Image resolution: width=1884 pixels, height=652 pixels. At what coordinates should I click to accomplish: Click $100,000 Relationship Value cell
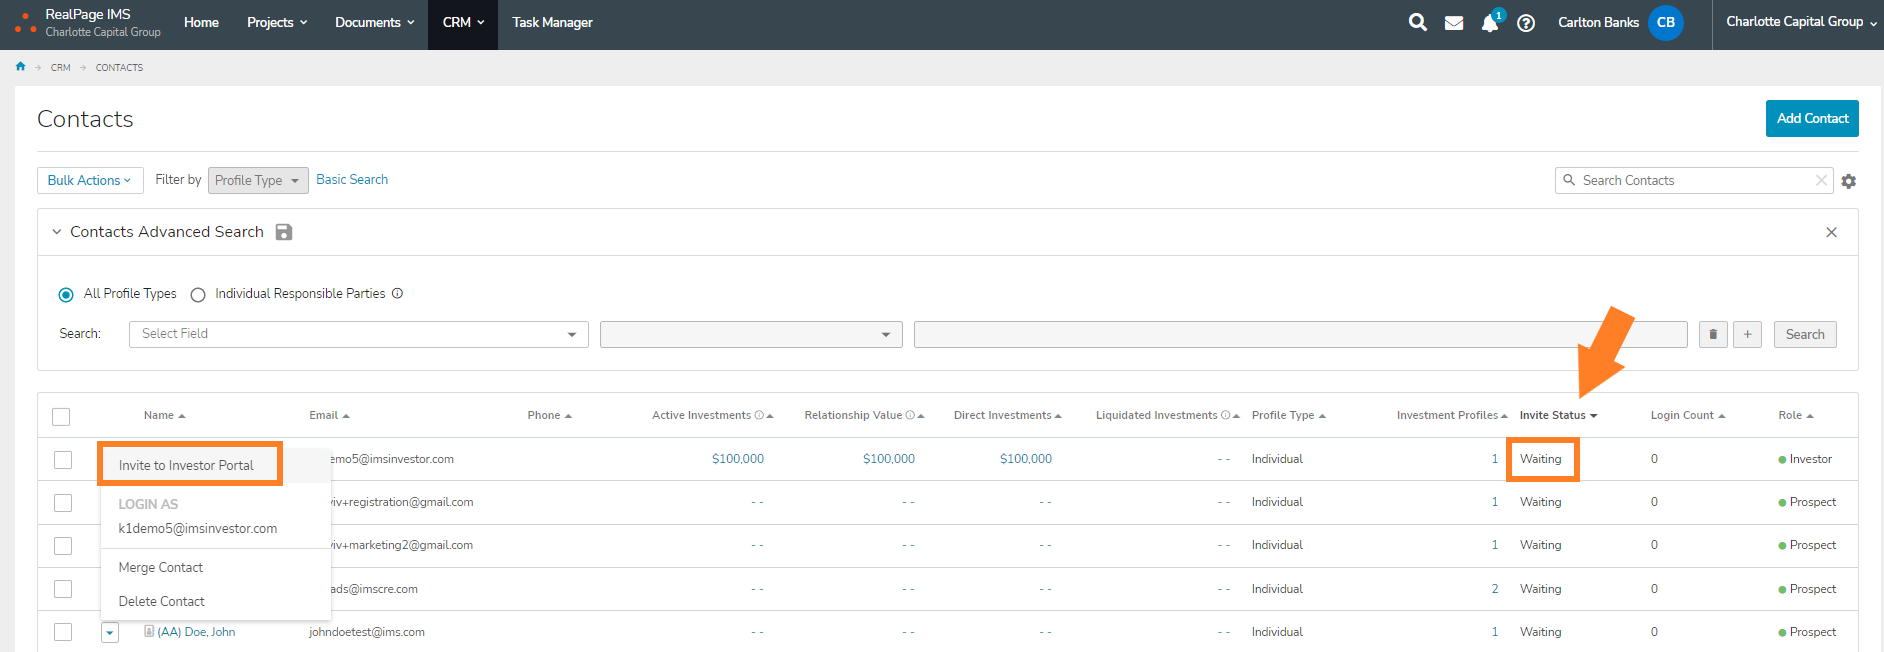click(x=889, y=459)
